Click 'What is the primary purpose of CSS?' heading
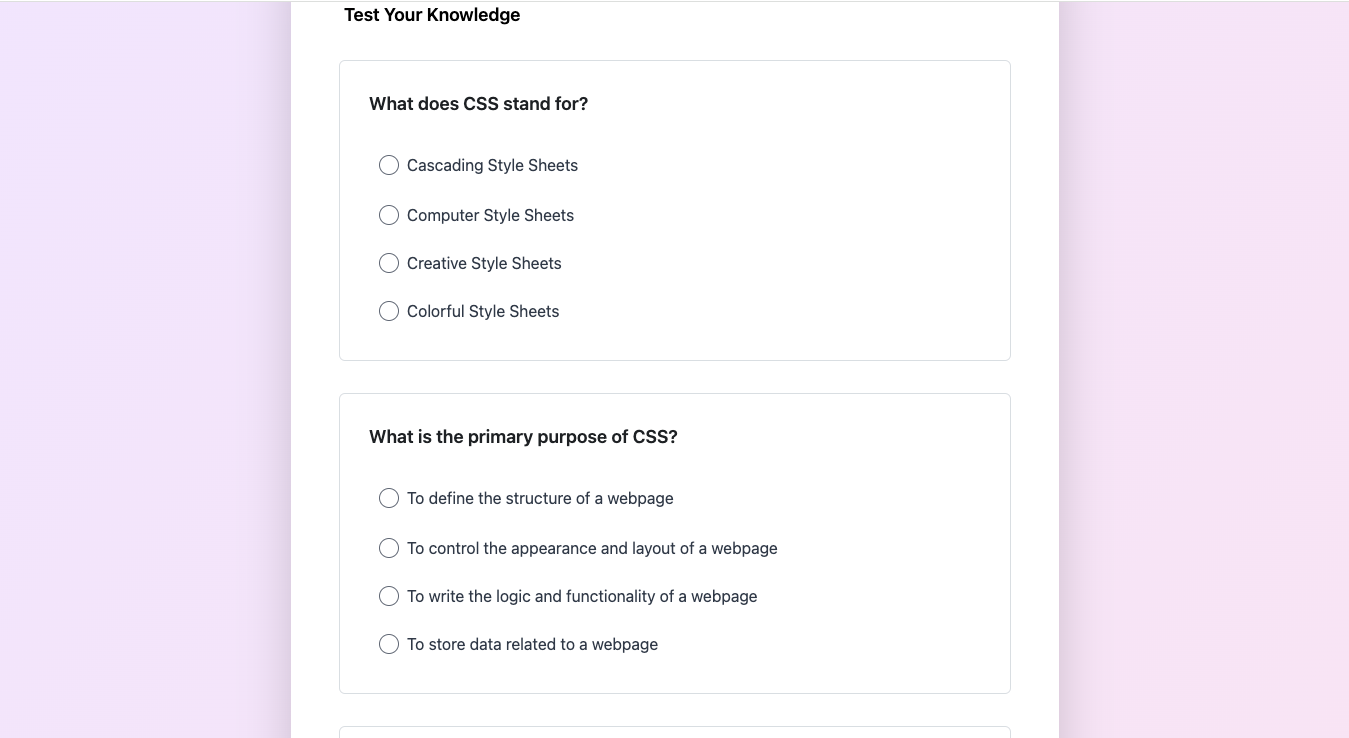 pos(523,437)
